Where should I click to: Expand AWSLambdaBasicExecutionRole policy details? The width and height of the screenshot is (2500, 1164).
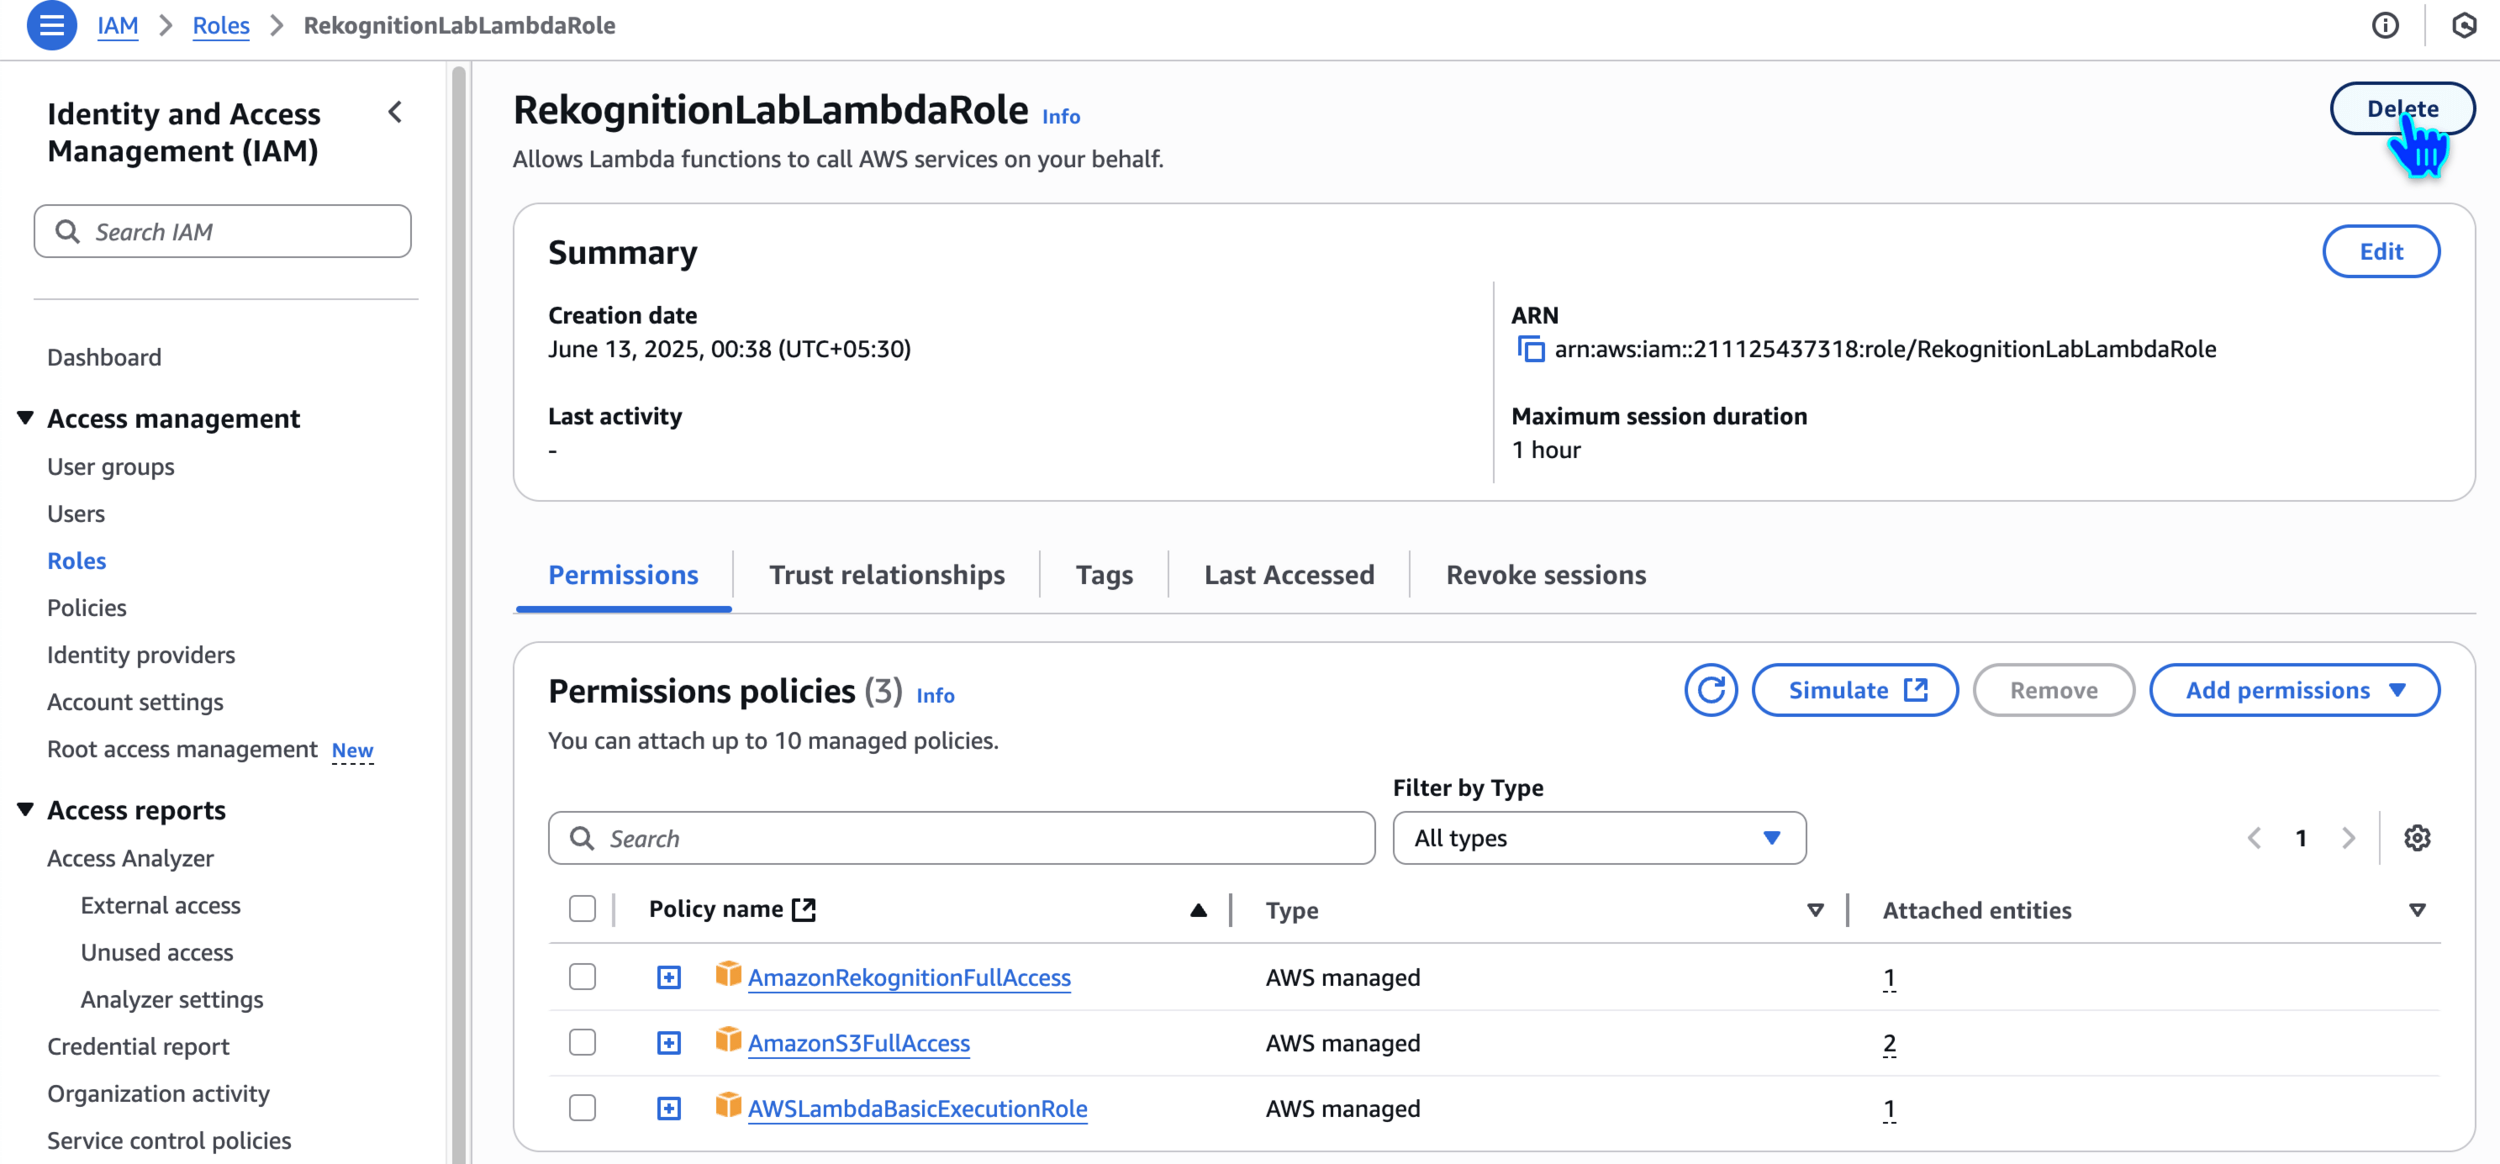coord(669,1108)
